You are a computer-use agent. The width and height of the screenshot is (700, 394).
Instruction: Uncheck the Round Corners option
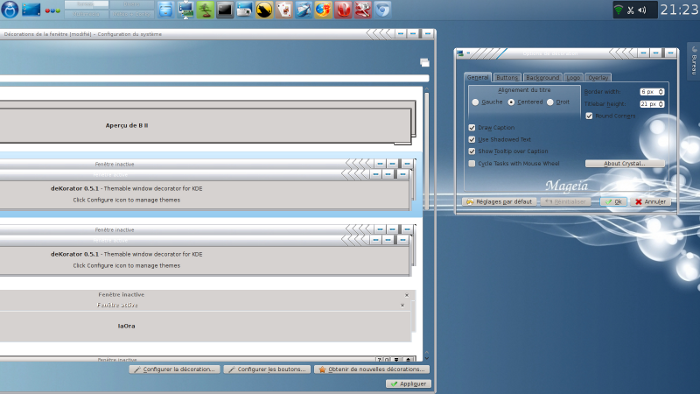coord(589,116)
